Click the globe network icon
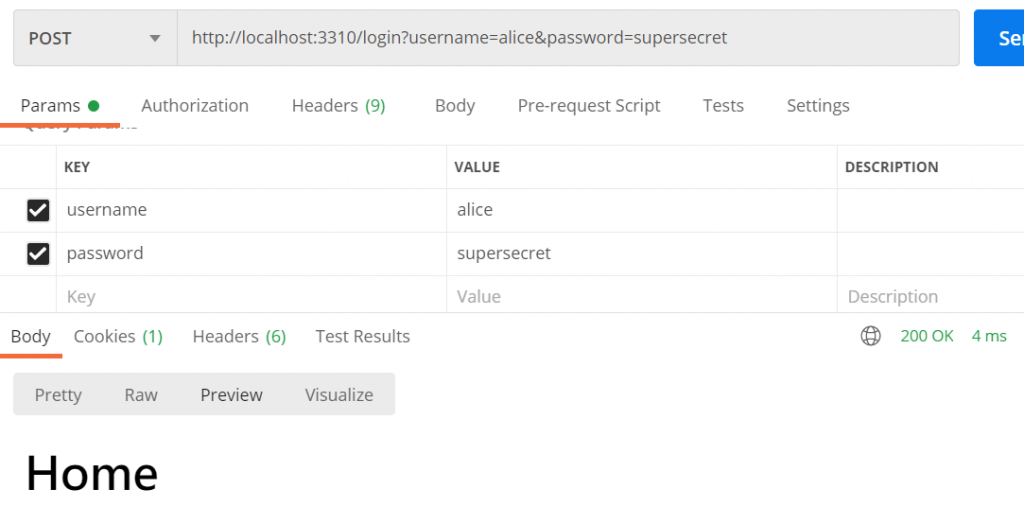Screen dimensions: 1024x524 coord(871,336)
